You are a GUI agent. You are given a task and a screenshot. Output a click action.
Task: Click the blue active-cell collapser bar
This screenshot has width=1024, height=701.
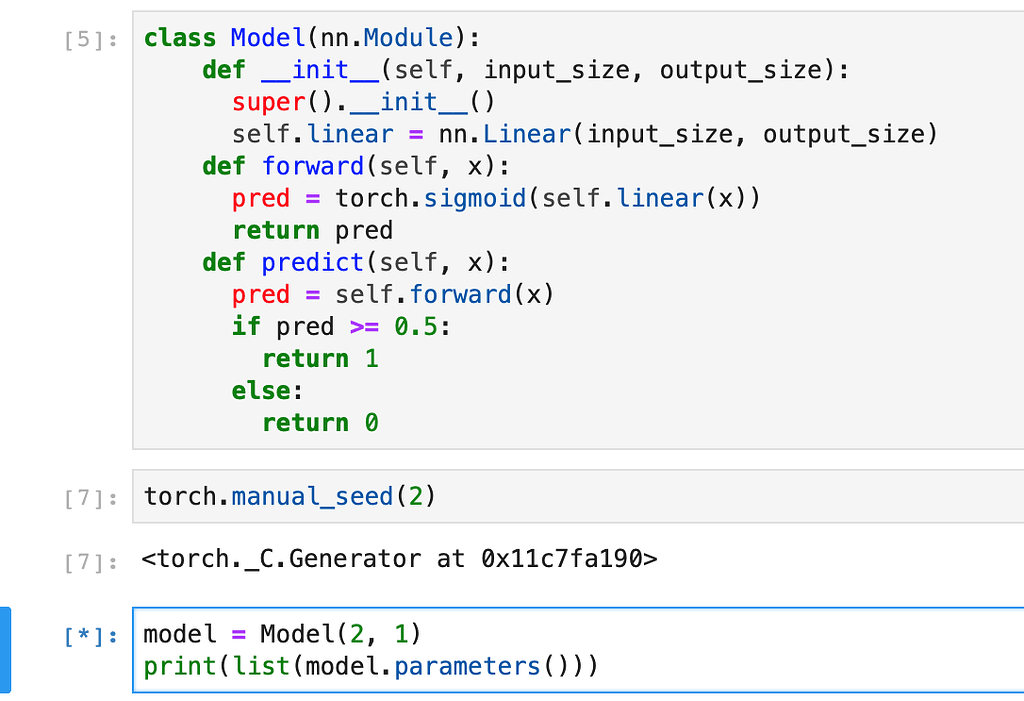5,650
